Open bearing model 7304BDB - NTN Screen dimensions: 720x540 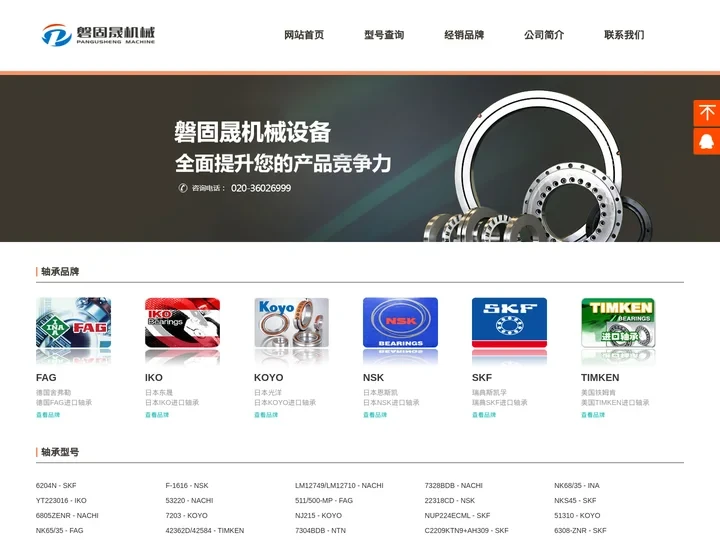320,530
